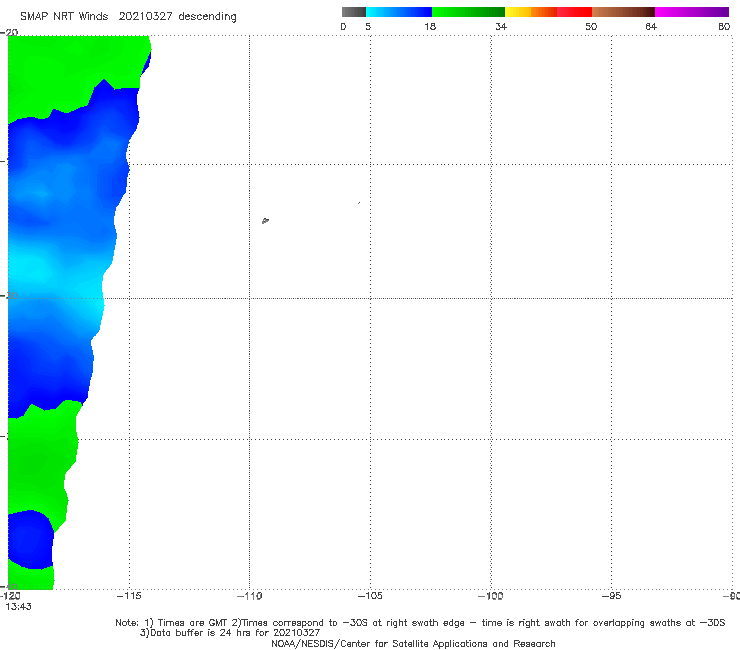The width and height of the screenshot is (740, 650).
Task: Click the note '3)Data buffer is 24 hrs for 20210327'
Action: (x=230, y=633)
